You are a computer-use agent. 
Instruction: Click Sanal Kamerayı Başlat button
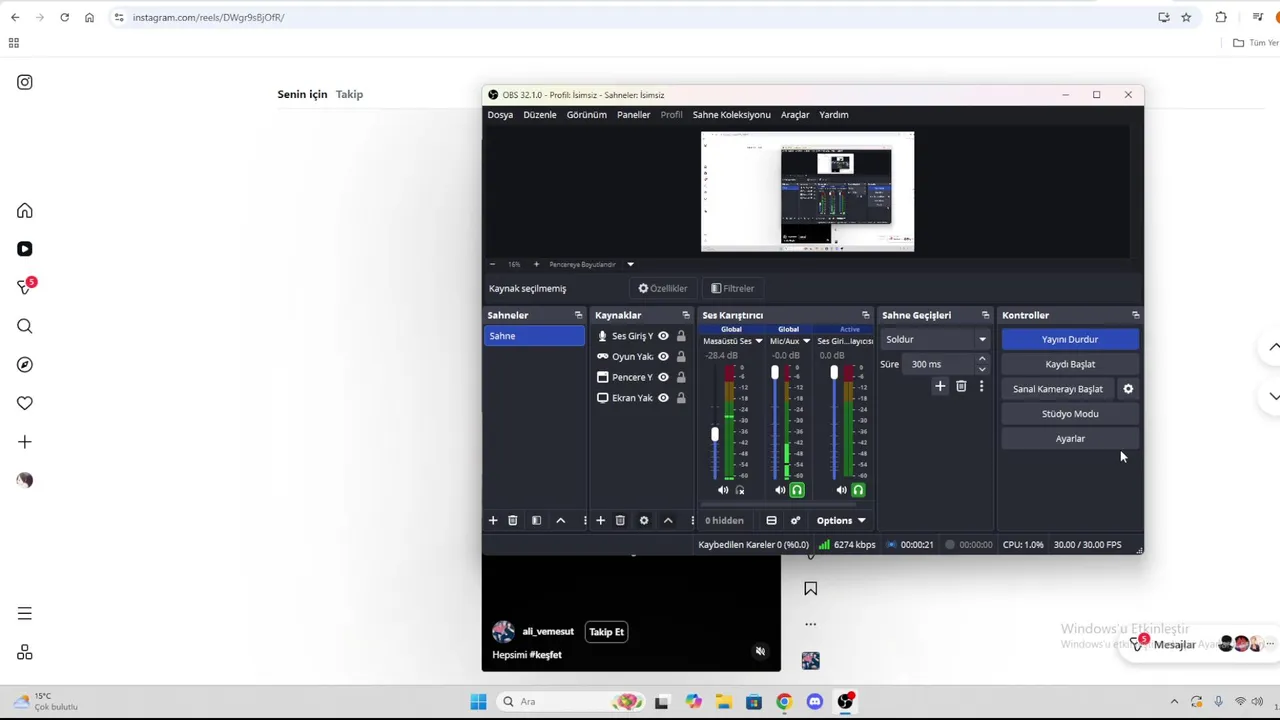tap(1058, 389)
